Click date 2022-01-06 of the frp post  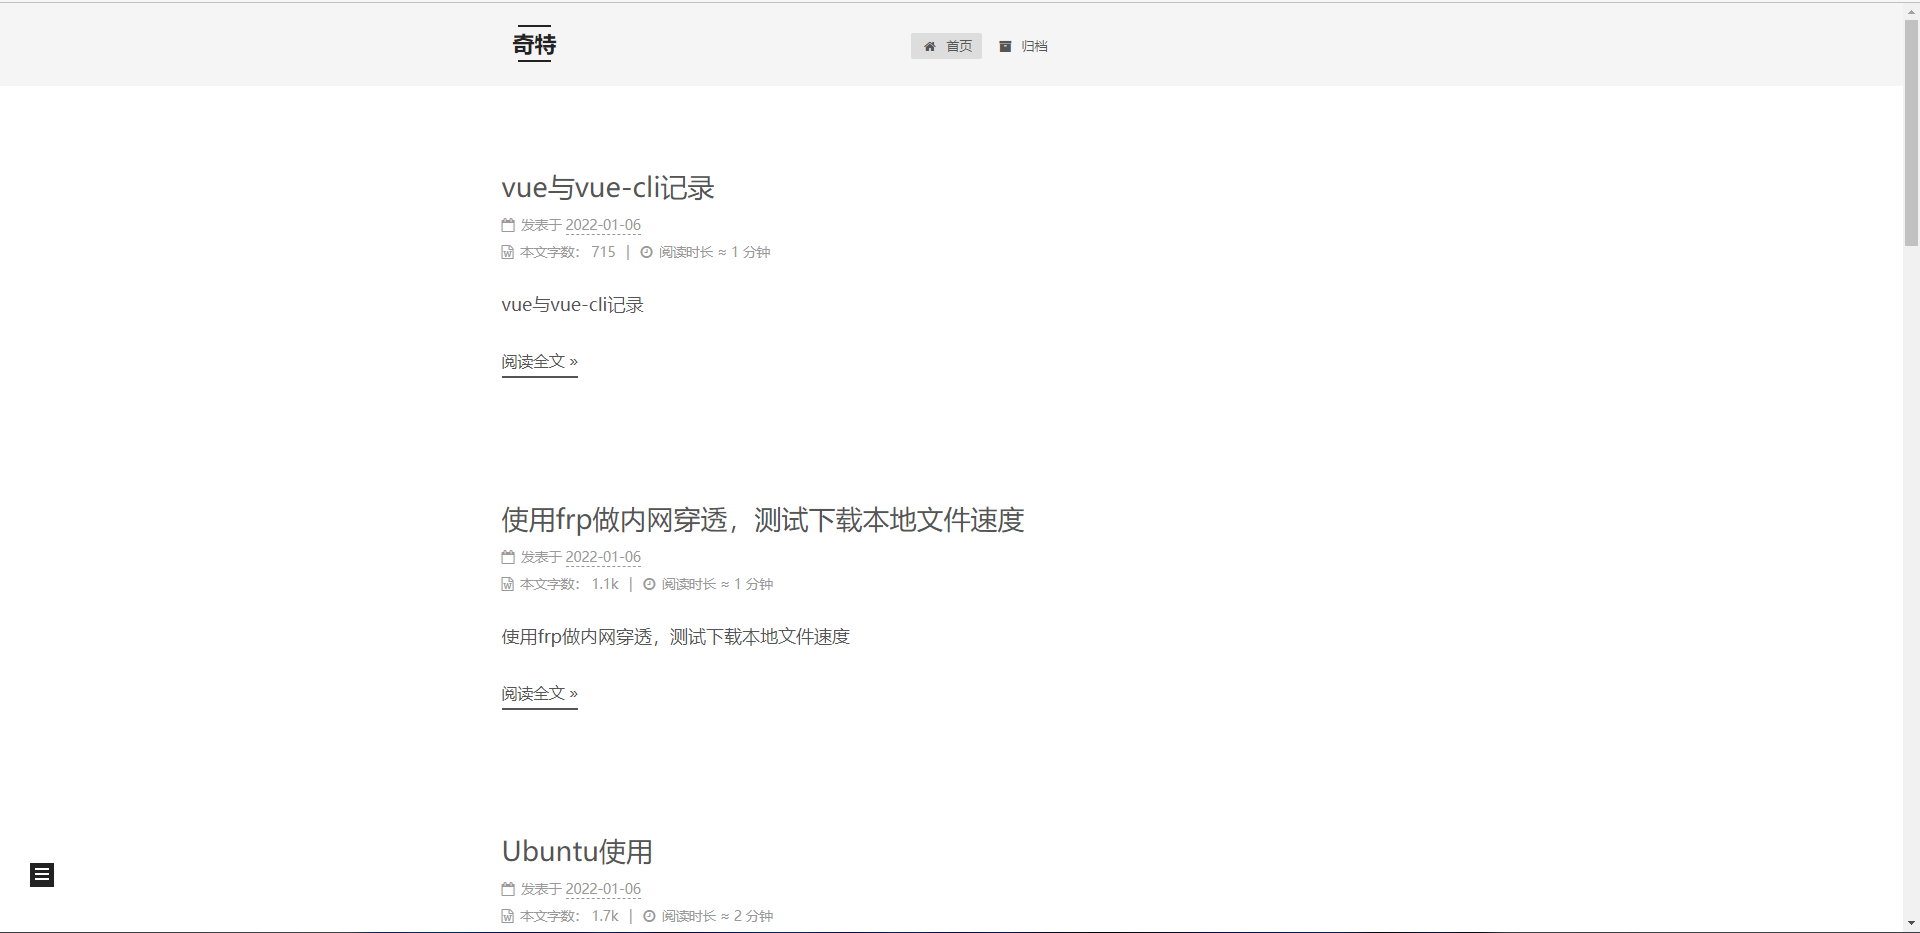[x=603, y=557]
